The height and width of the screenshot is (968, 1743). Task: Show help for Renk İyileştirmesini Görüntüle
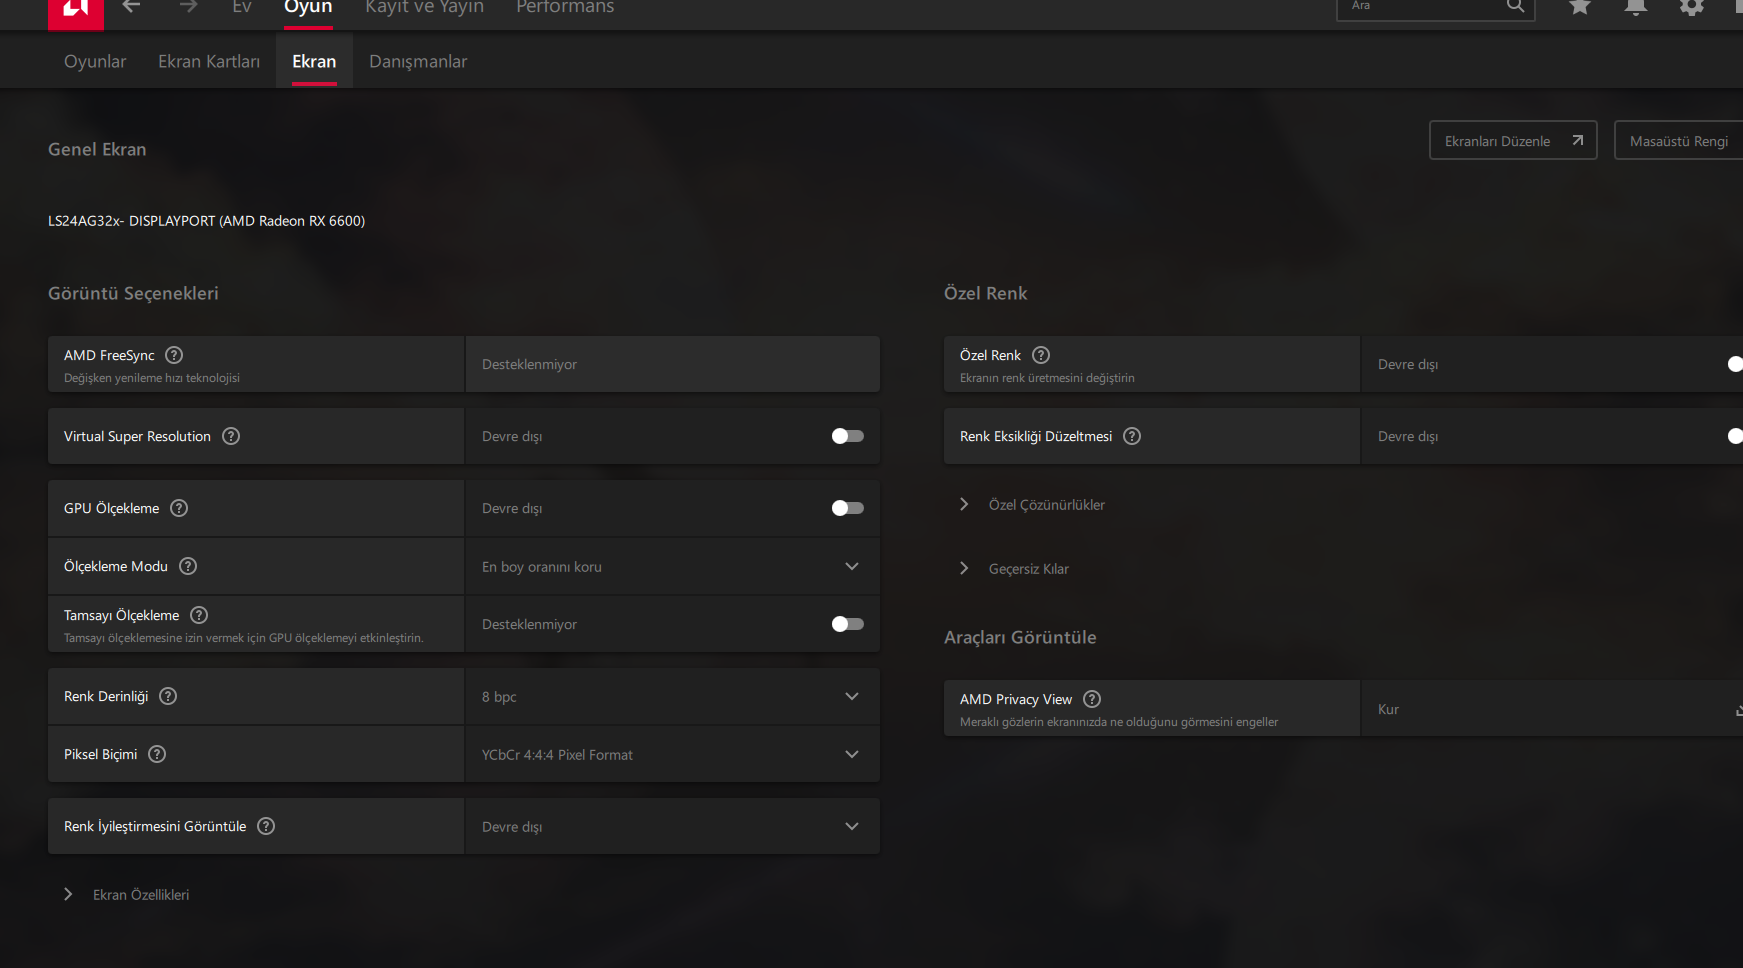coord(266,826)
